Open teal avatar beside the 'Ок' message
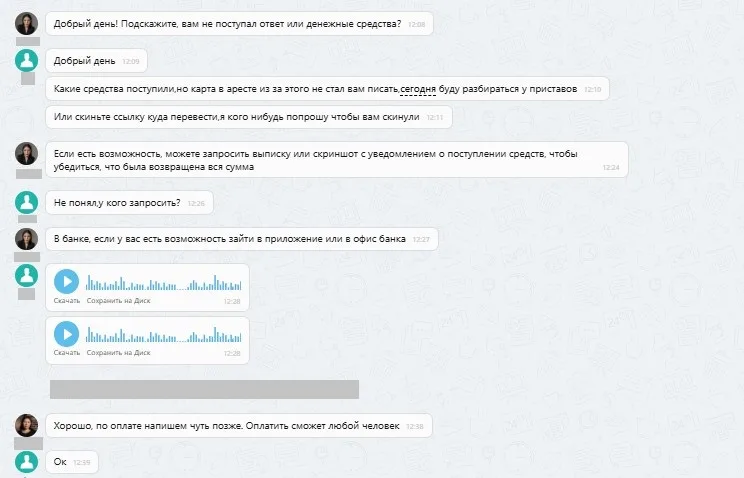This screenshot has width=744, height=478. (x=27, y=462)
